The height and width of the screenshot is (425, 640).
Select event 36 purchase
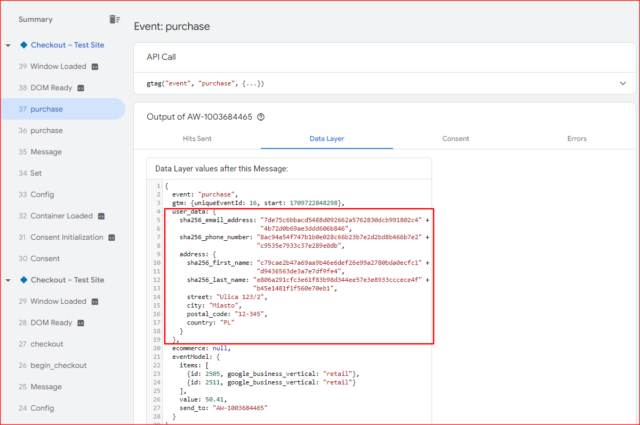(40, 130)
